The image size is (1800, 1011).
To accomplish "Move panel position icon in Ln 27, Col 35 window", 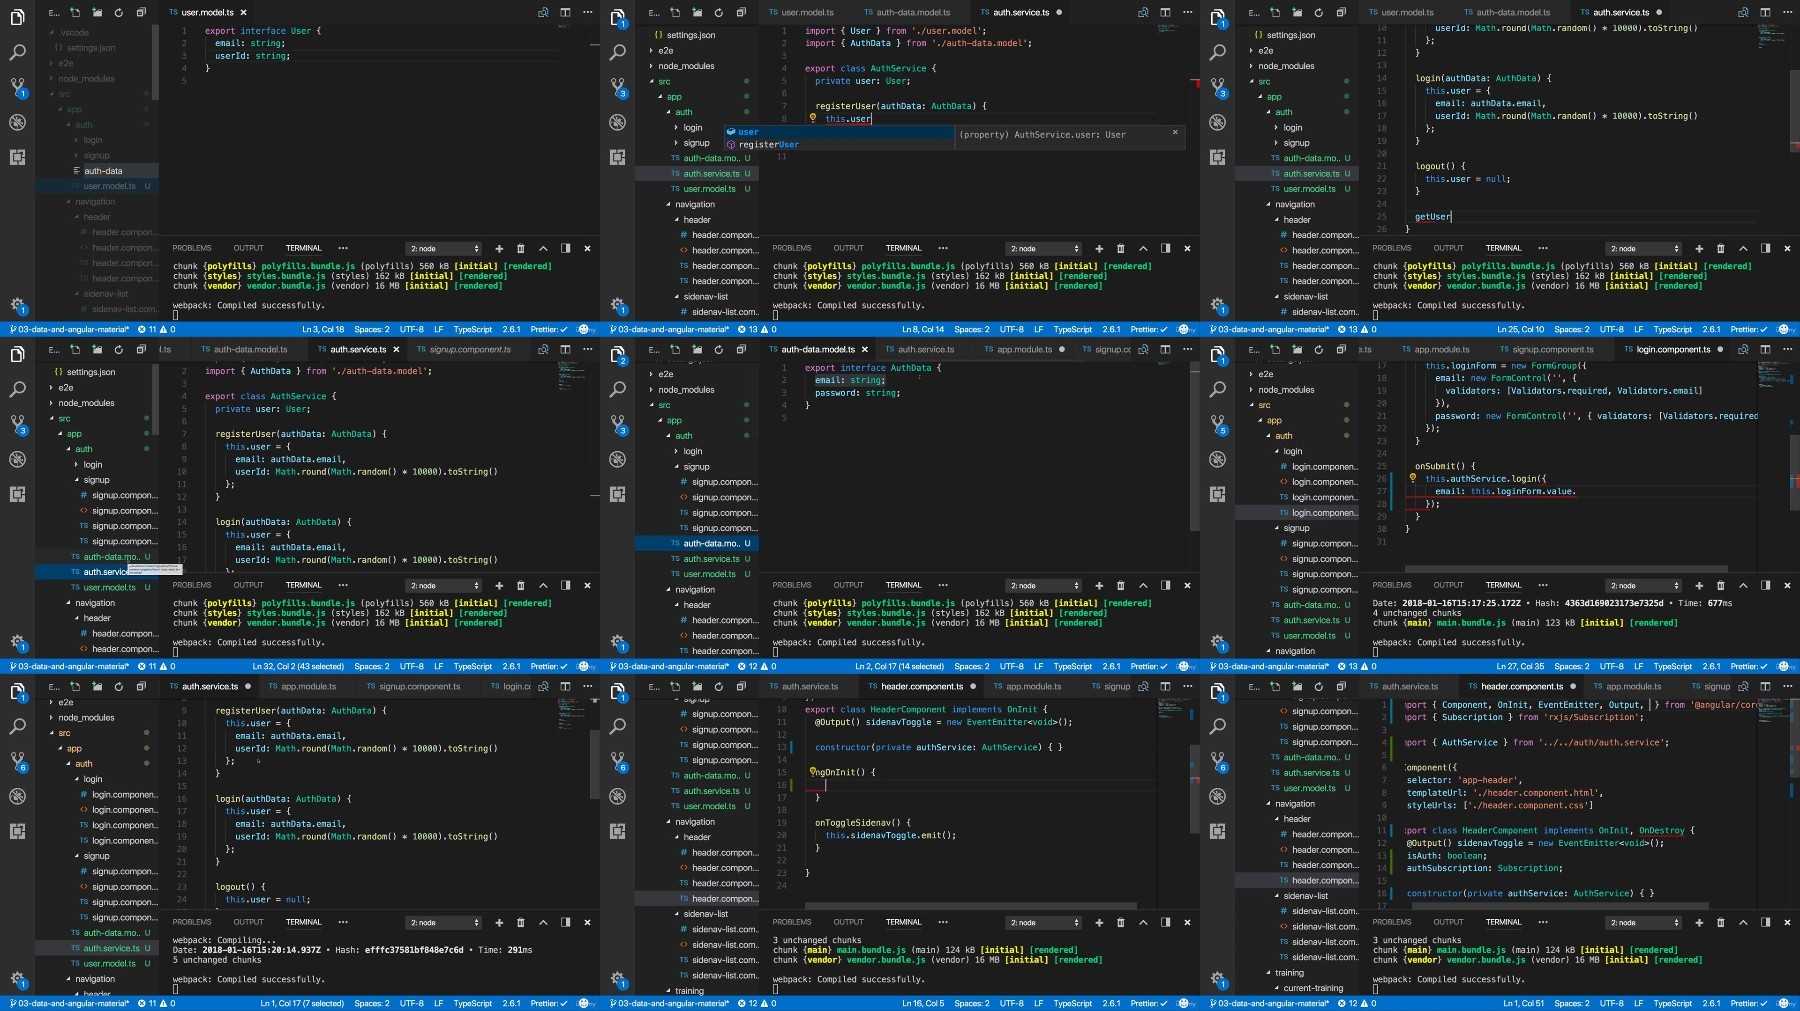I will pos(1765,585).
